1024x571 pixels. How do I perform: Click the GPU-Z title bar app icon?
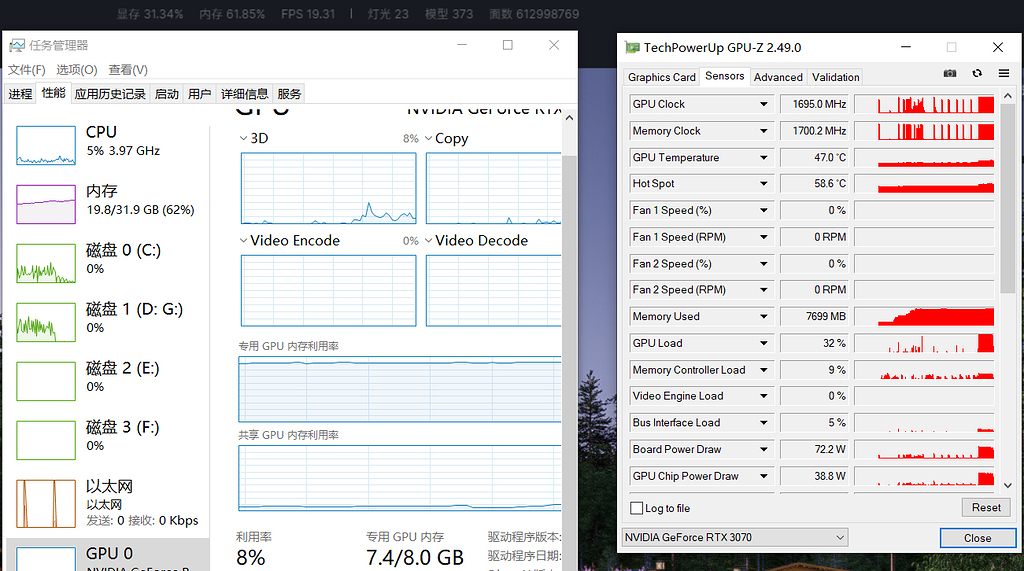click(632, 47)
